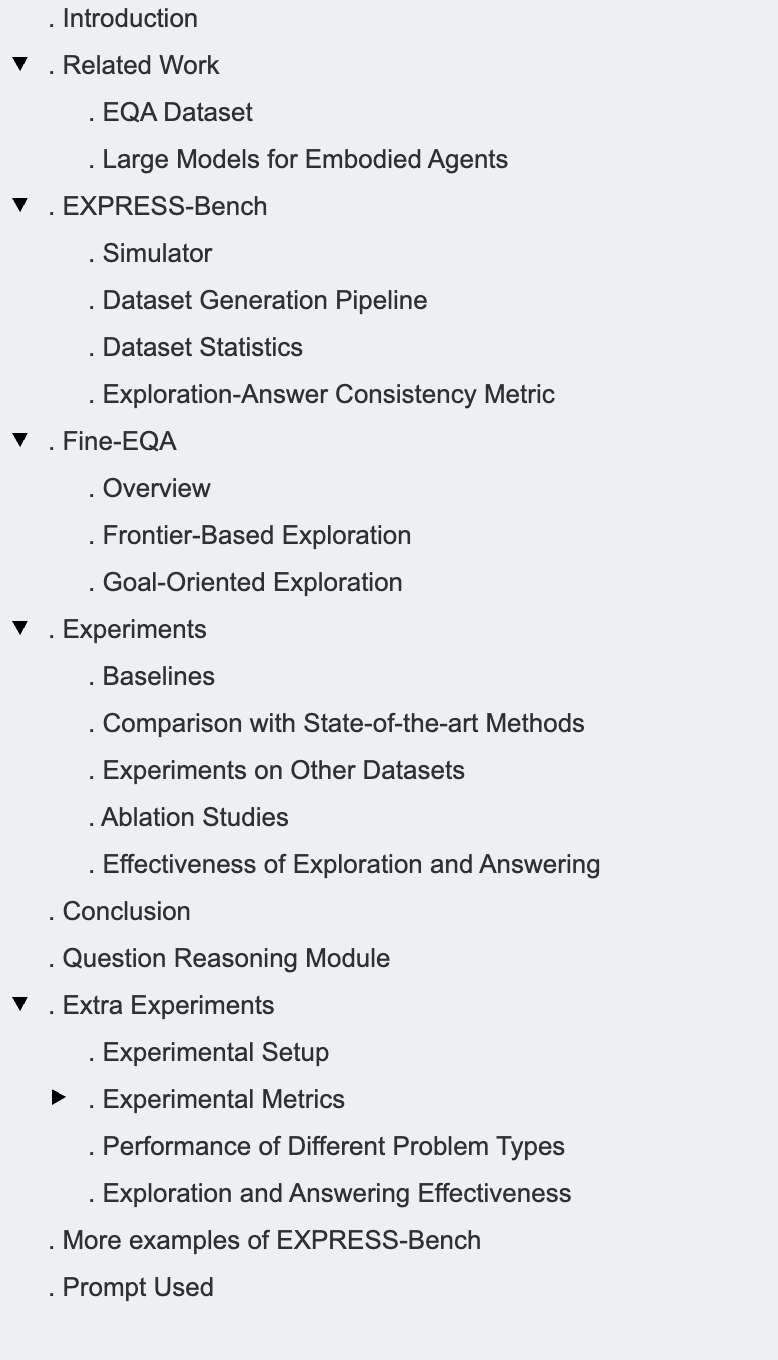Viewport: 778px width, 1360px height.
Task: Open Exploration-Answer Consistency Metric section
Action: coord(328,394)
